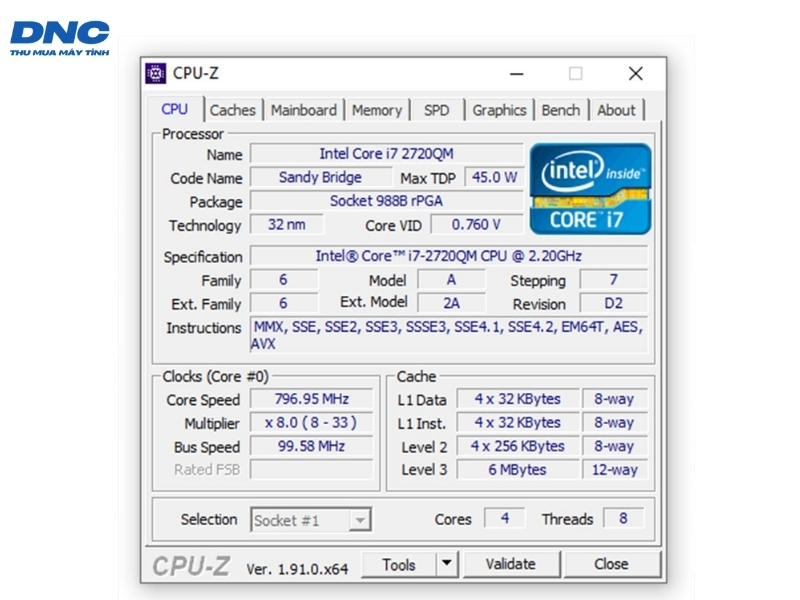Close the CPU-Z window with the X
The width and height of the screenshot is (800, 600).
[x=635, y=74]
